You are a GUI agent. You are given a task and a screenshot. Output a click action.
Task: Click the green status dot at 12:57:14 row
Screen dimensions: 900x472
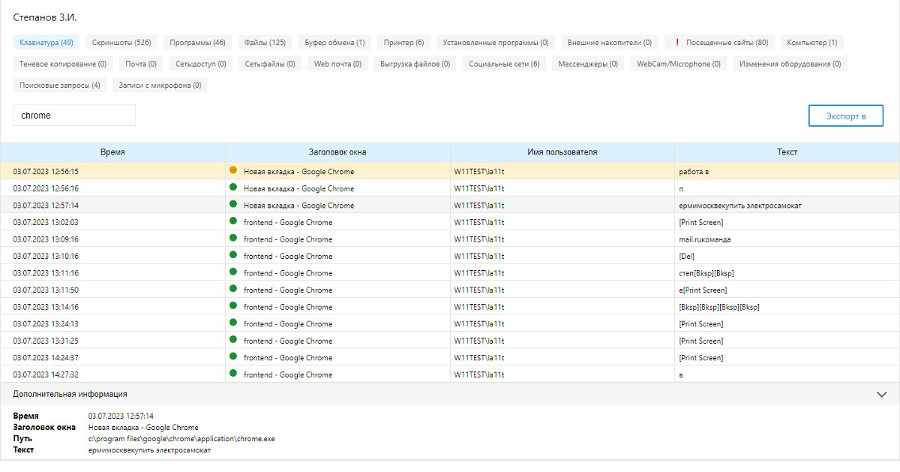[233, 204]
